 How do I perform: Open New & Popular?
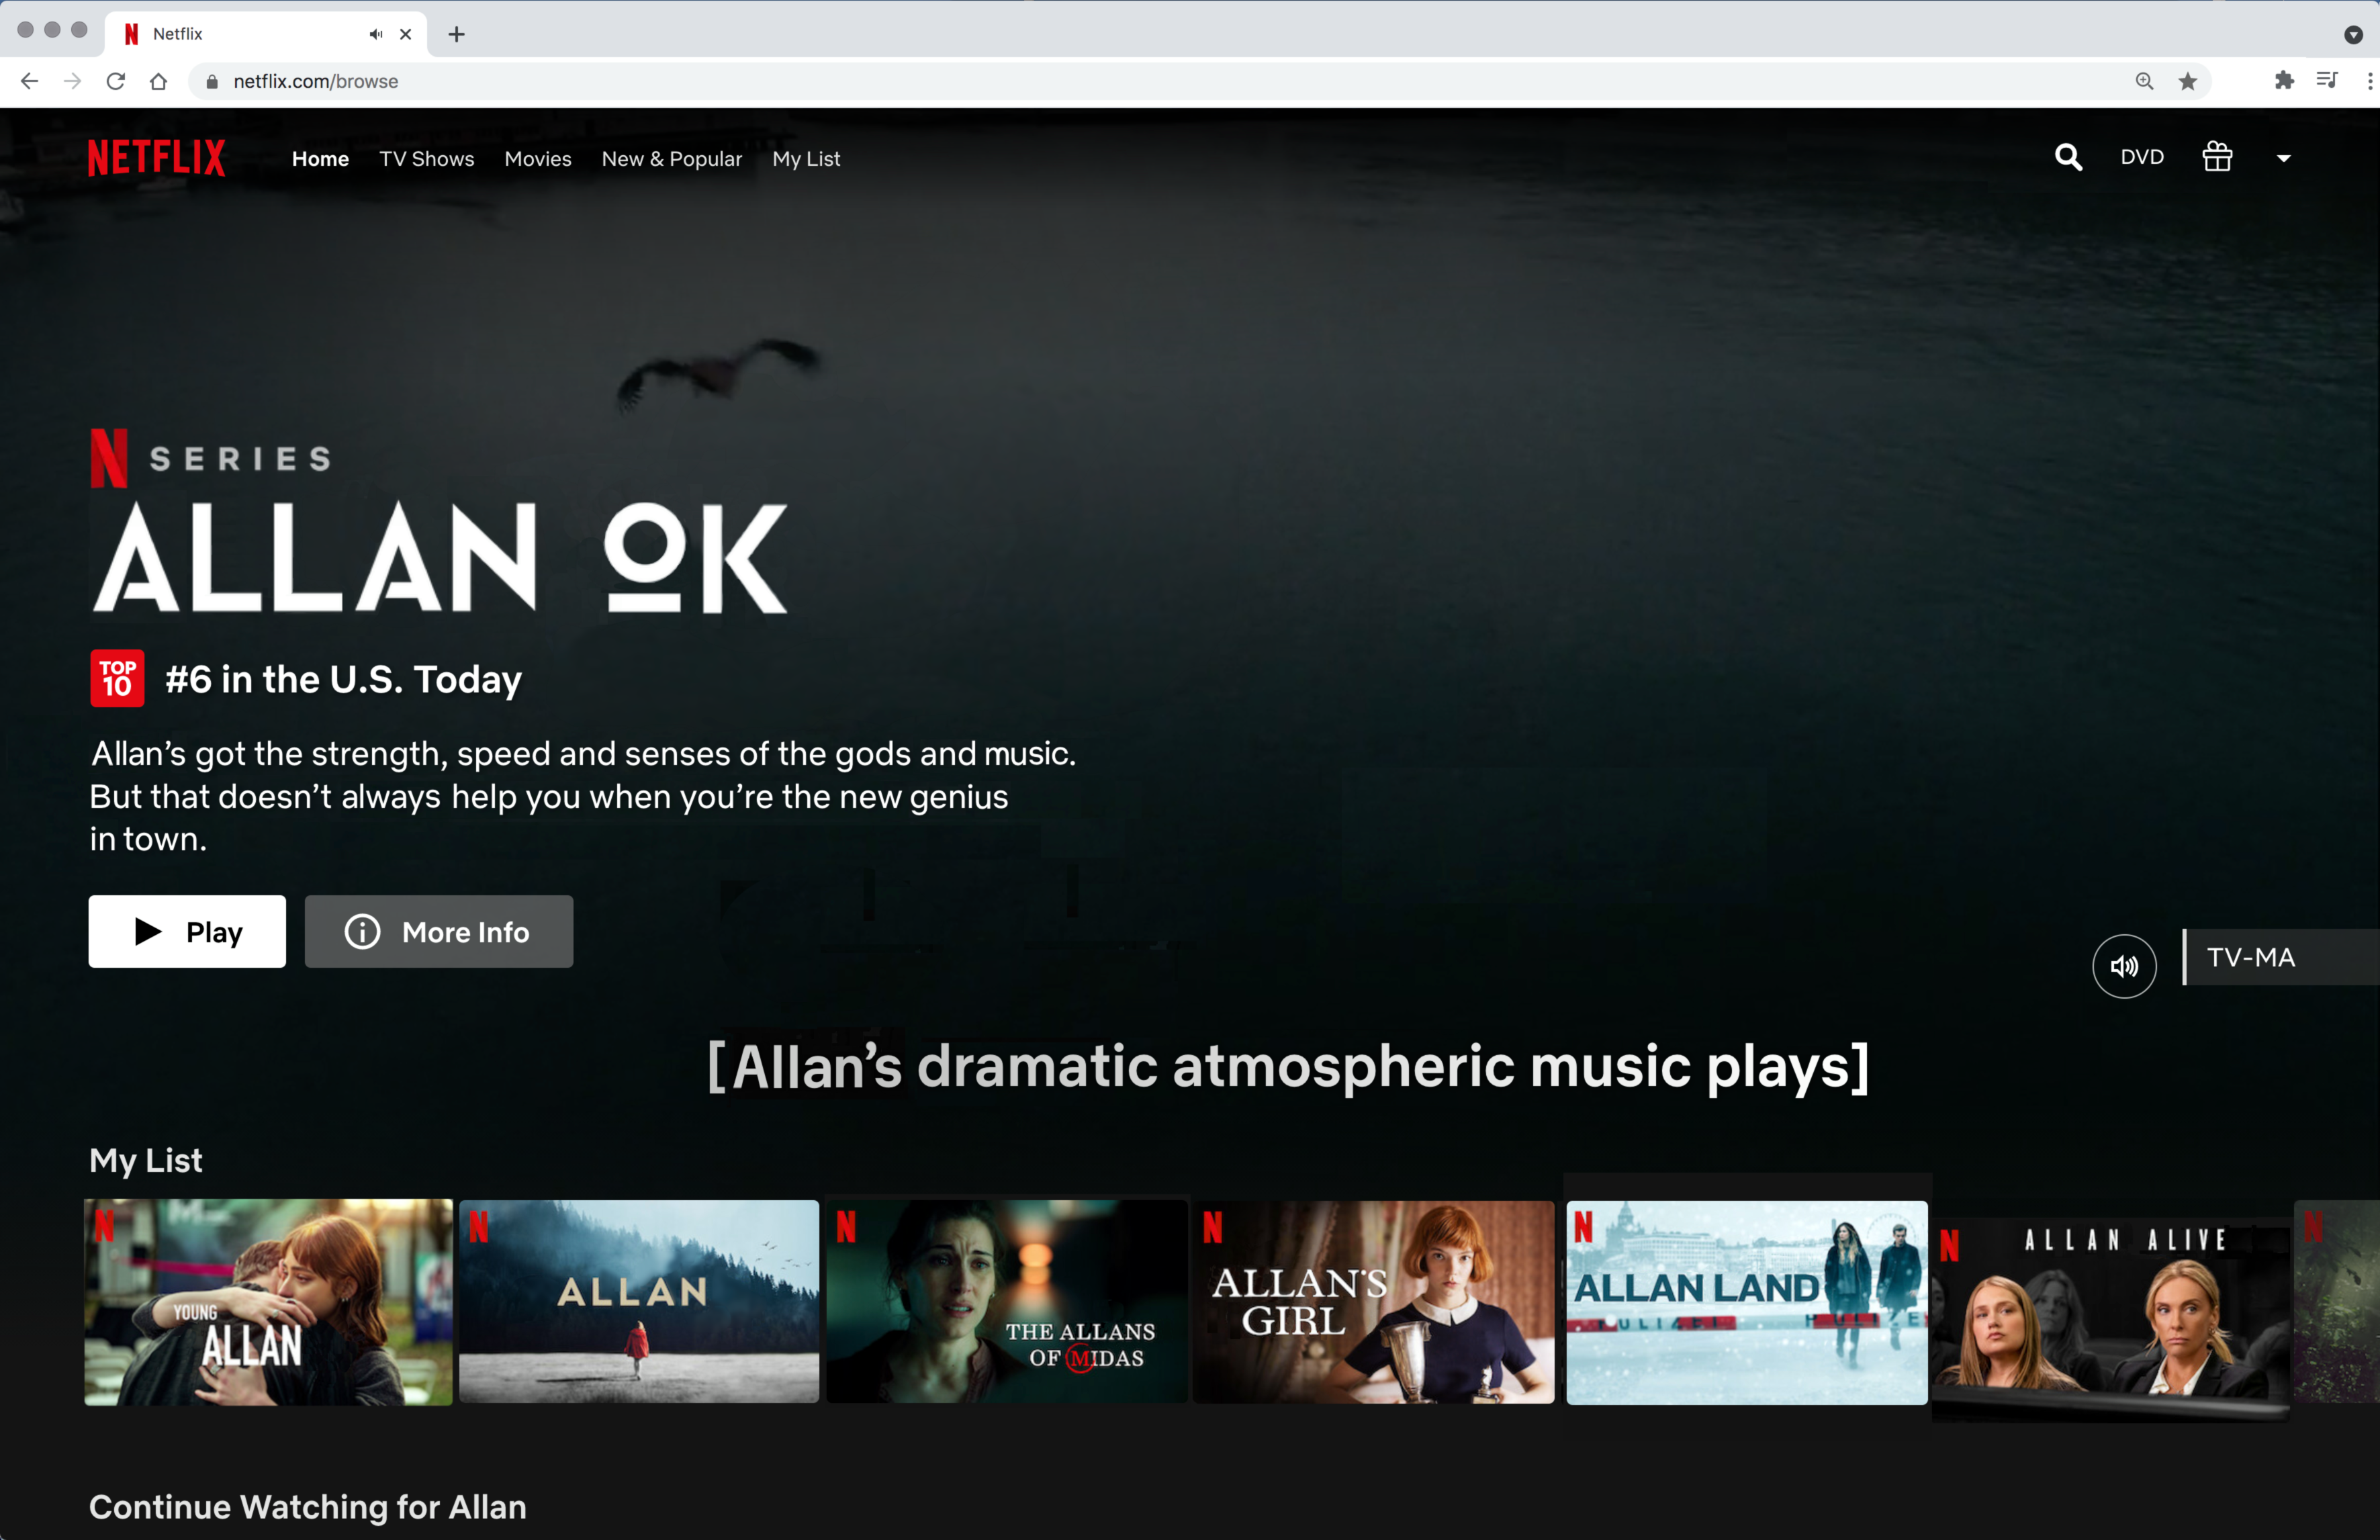(672, 159)
